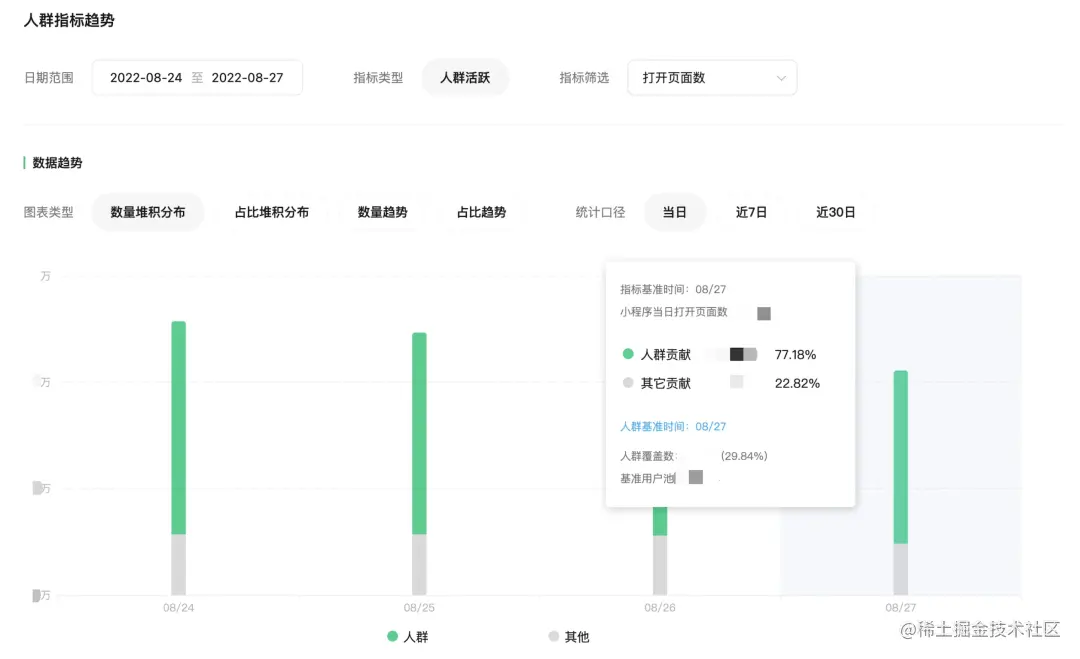This screenshot has width=1080, height=659.
Task: Expand the 指标筛选 selector chevron
Action: [x=782, y=77]
